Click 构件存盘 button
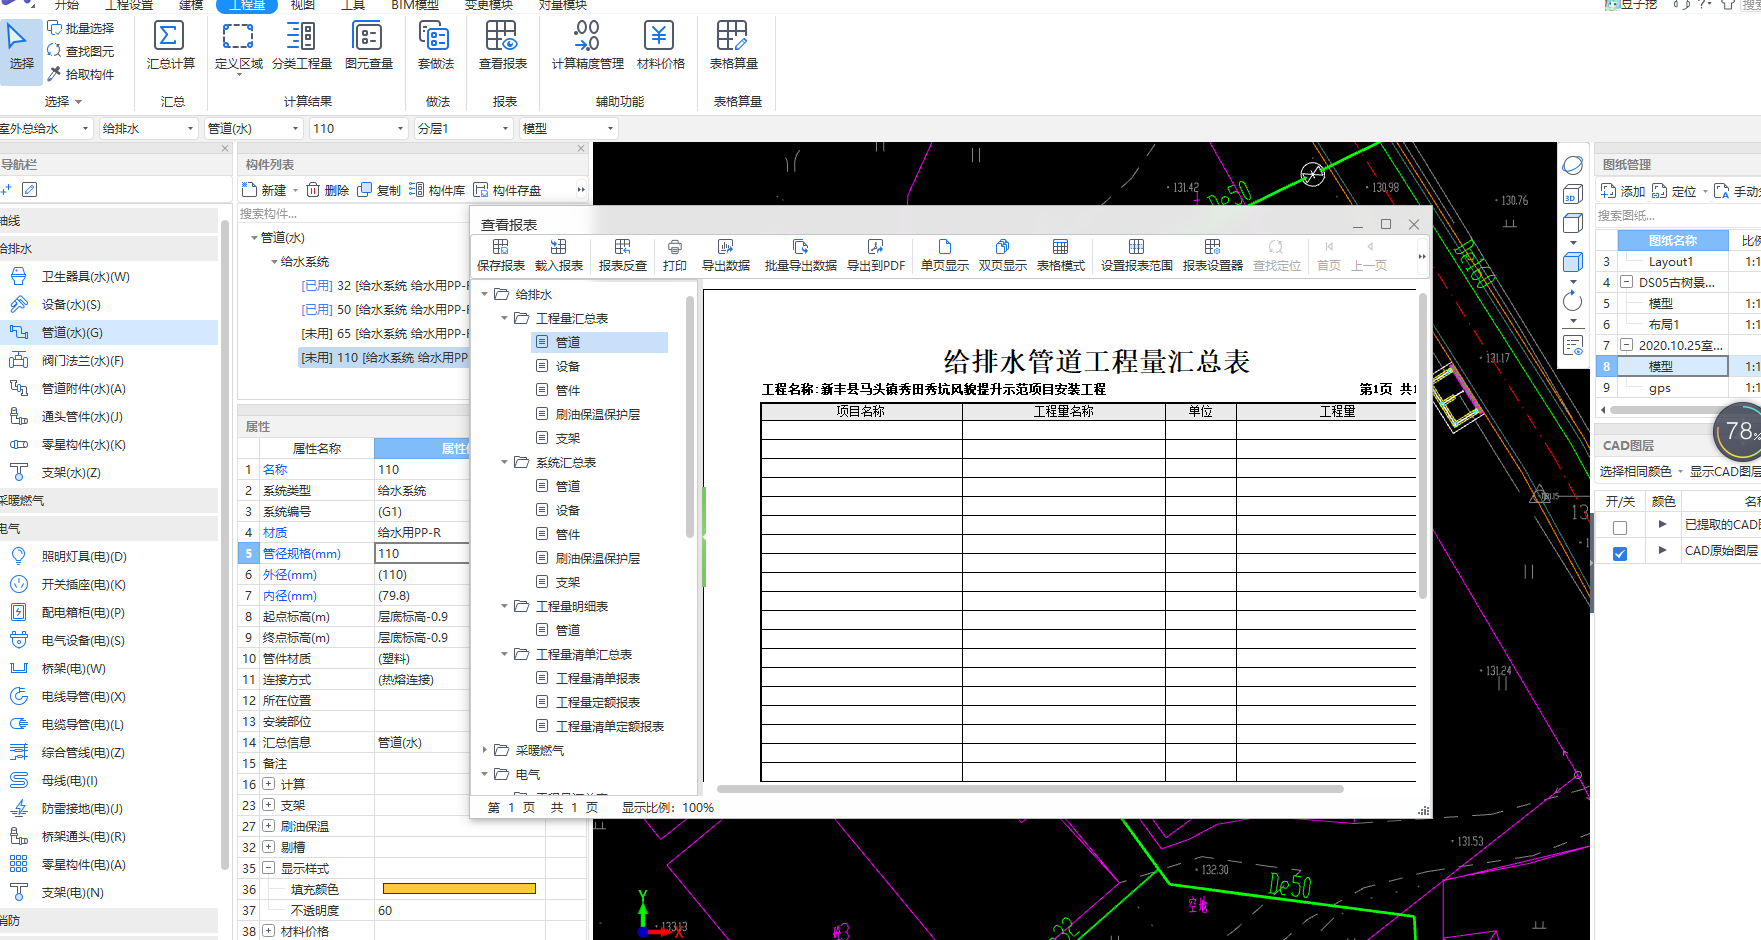 click(507, 190)
